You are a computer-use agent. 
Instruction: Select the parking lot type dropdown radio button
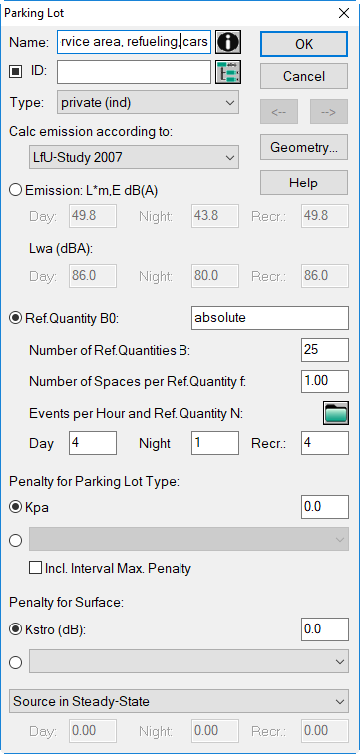tap(16, 540)
